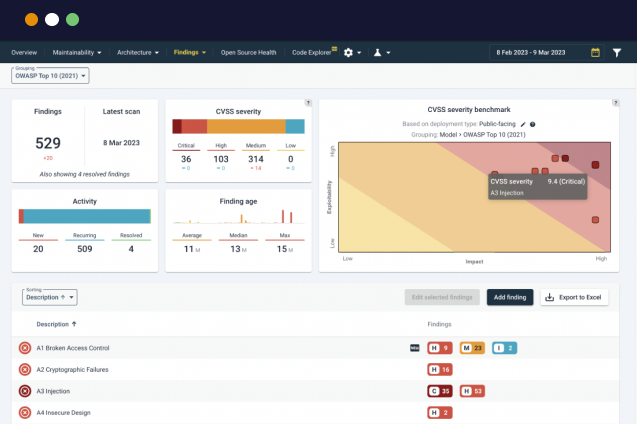Go to the Overview tab
637x424 pixels.
click(x=24, y=52)
